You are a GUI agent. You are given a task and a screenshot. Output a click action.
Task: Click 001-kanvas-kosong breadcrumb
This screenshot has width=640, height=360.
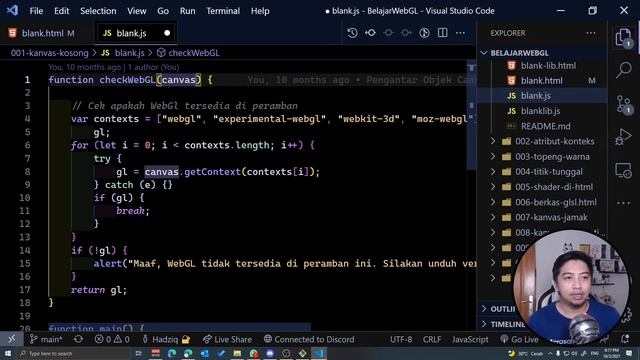[x=49, y=53]
